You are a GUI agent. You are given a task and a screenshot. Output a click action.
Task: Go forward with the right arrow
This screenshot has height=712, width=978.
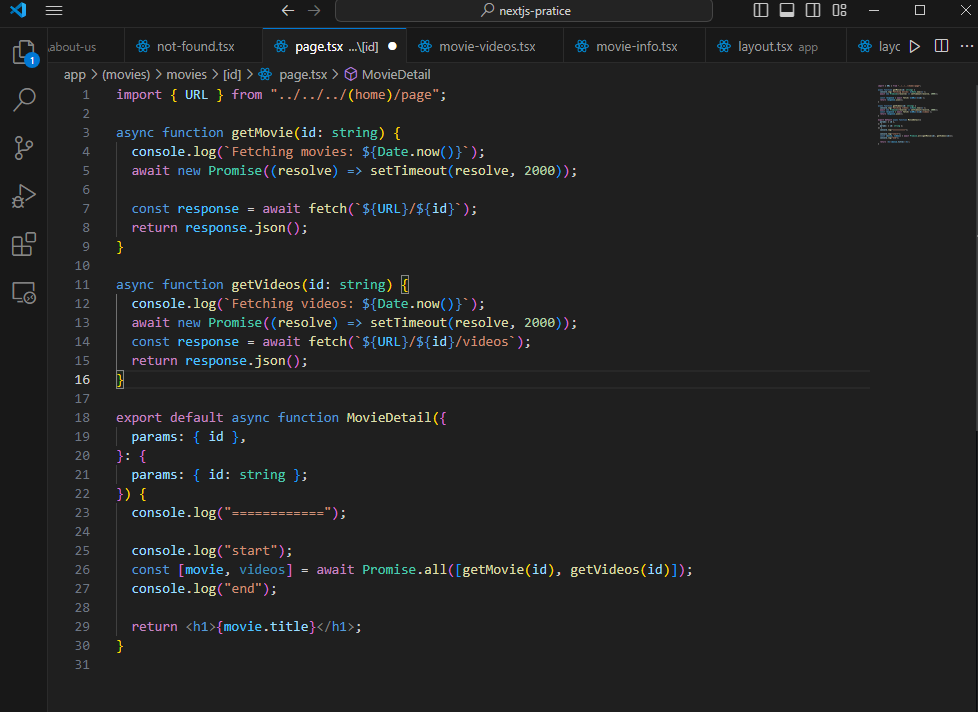(x=314, y=11)
